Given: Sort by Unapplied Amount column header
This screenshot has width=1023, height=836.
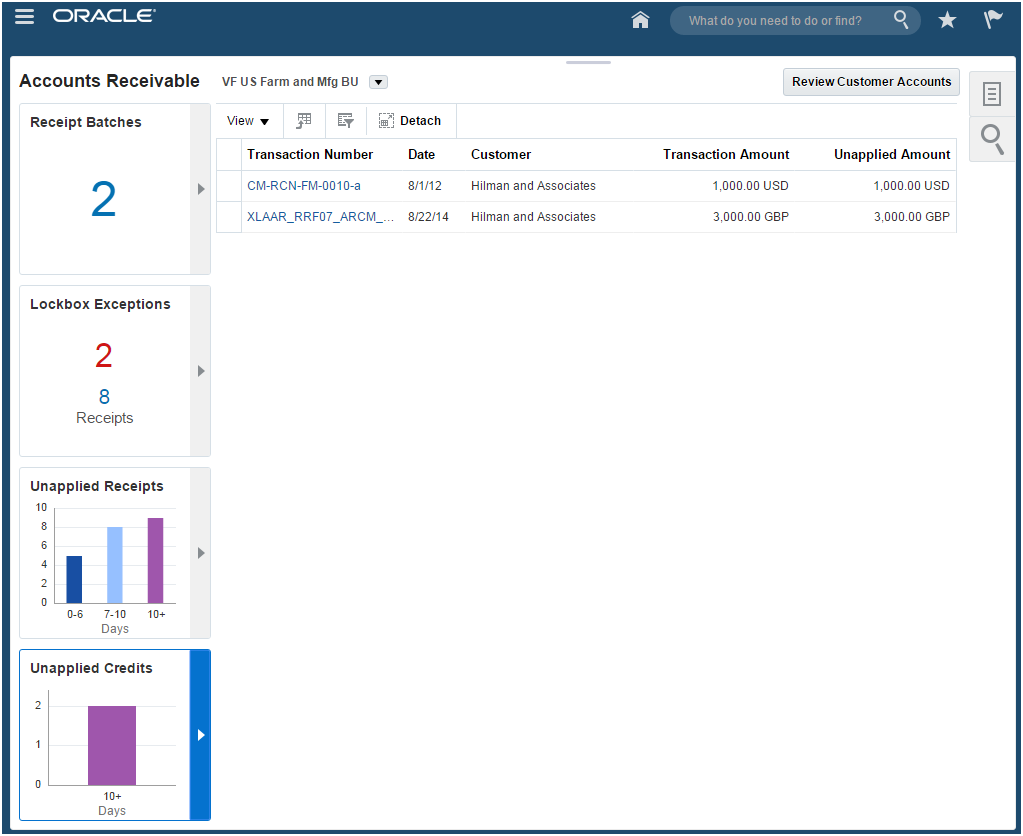Looking at the screenshot, I should click(892, 155).
